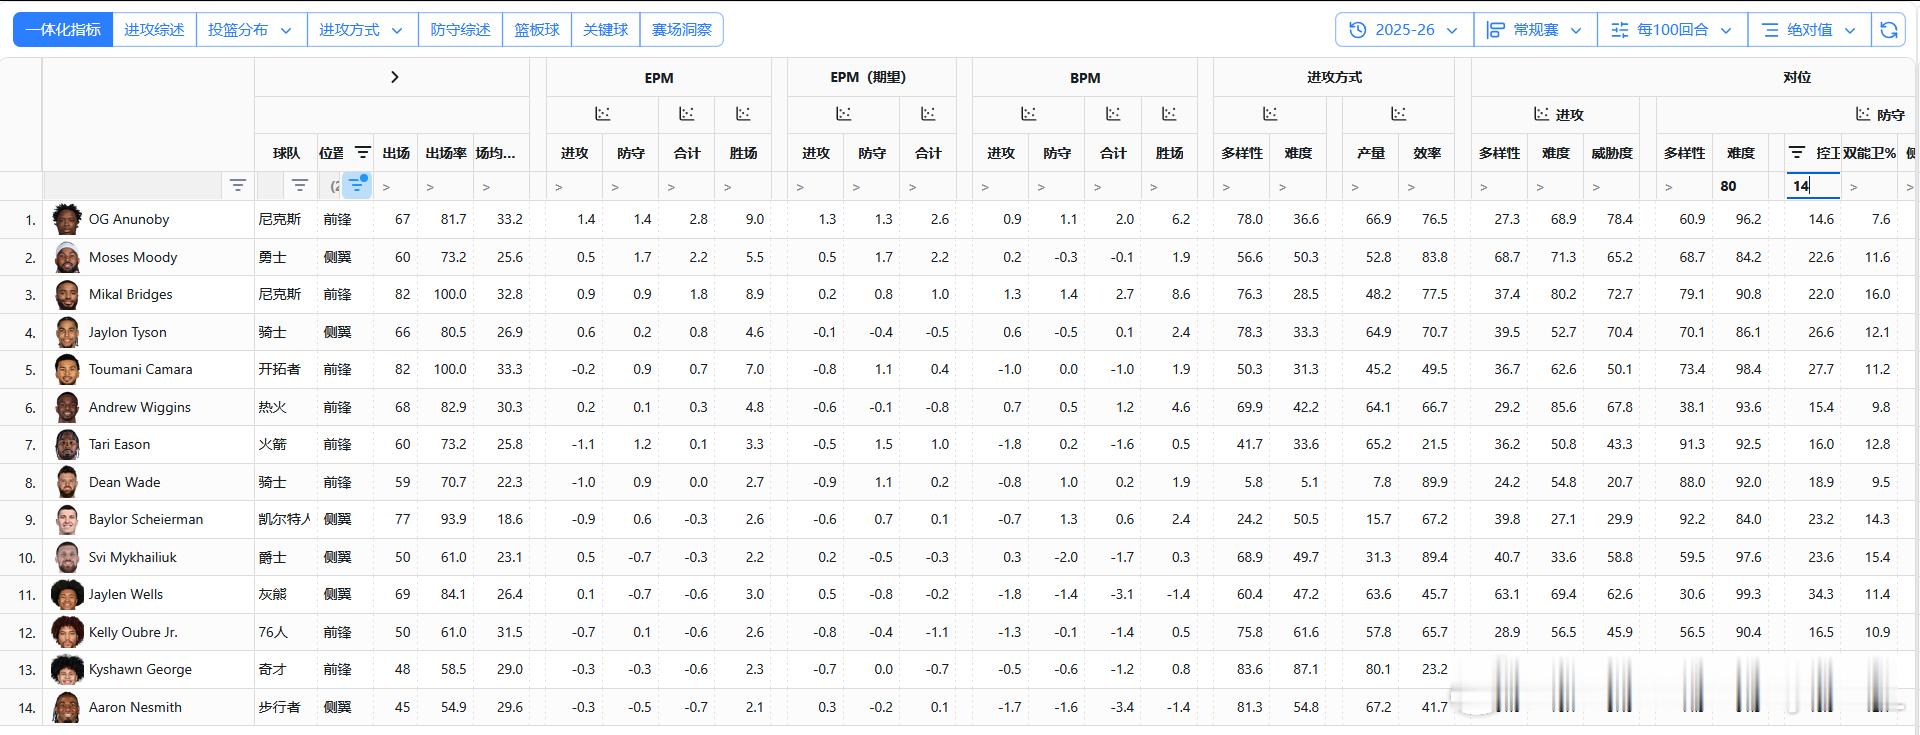Switch to the 一体化指标 tab
1920x735 pixels.
click(x=63, y=30)
